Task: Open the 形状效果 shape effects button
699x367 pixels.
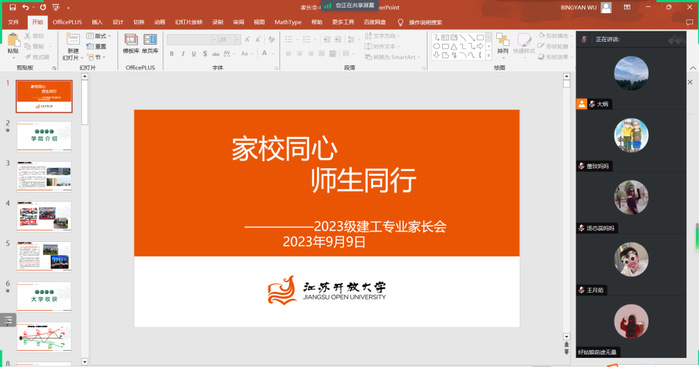Action: click(x=554, y=57)
